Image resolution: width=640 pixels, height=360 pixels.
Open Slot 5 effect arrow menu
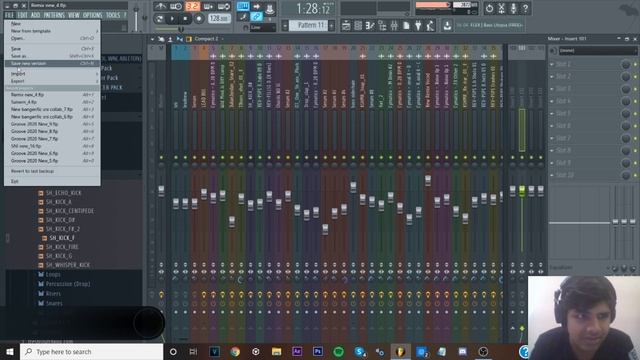click(x=552, y=113)
